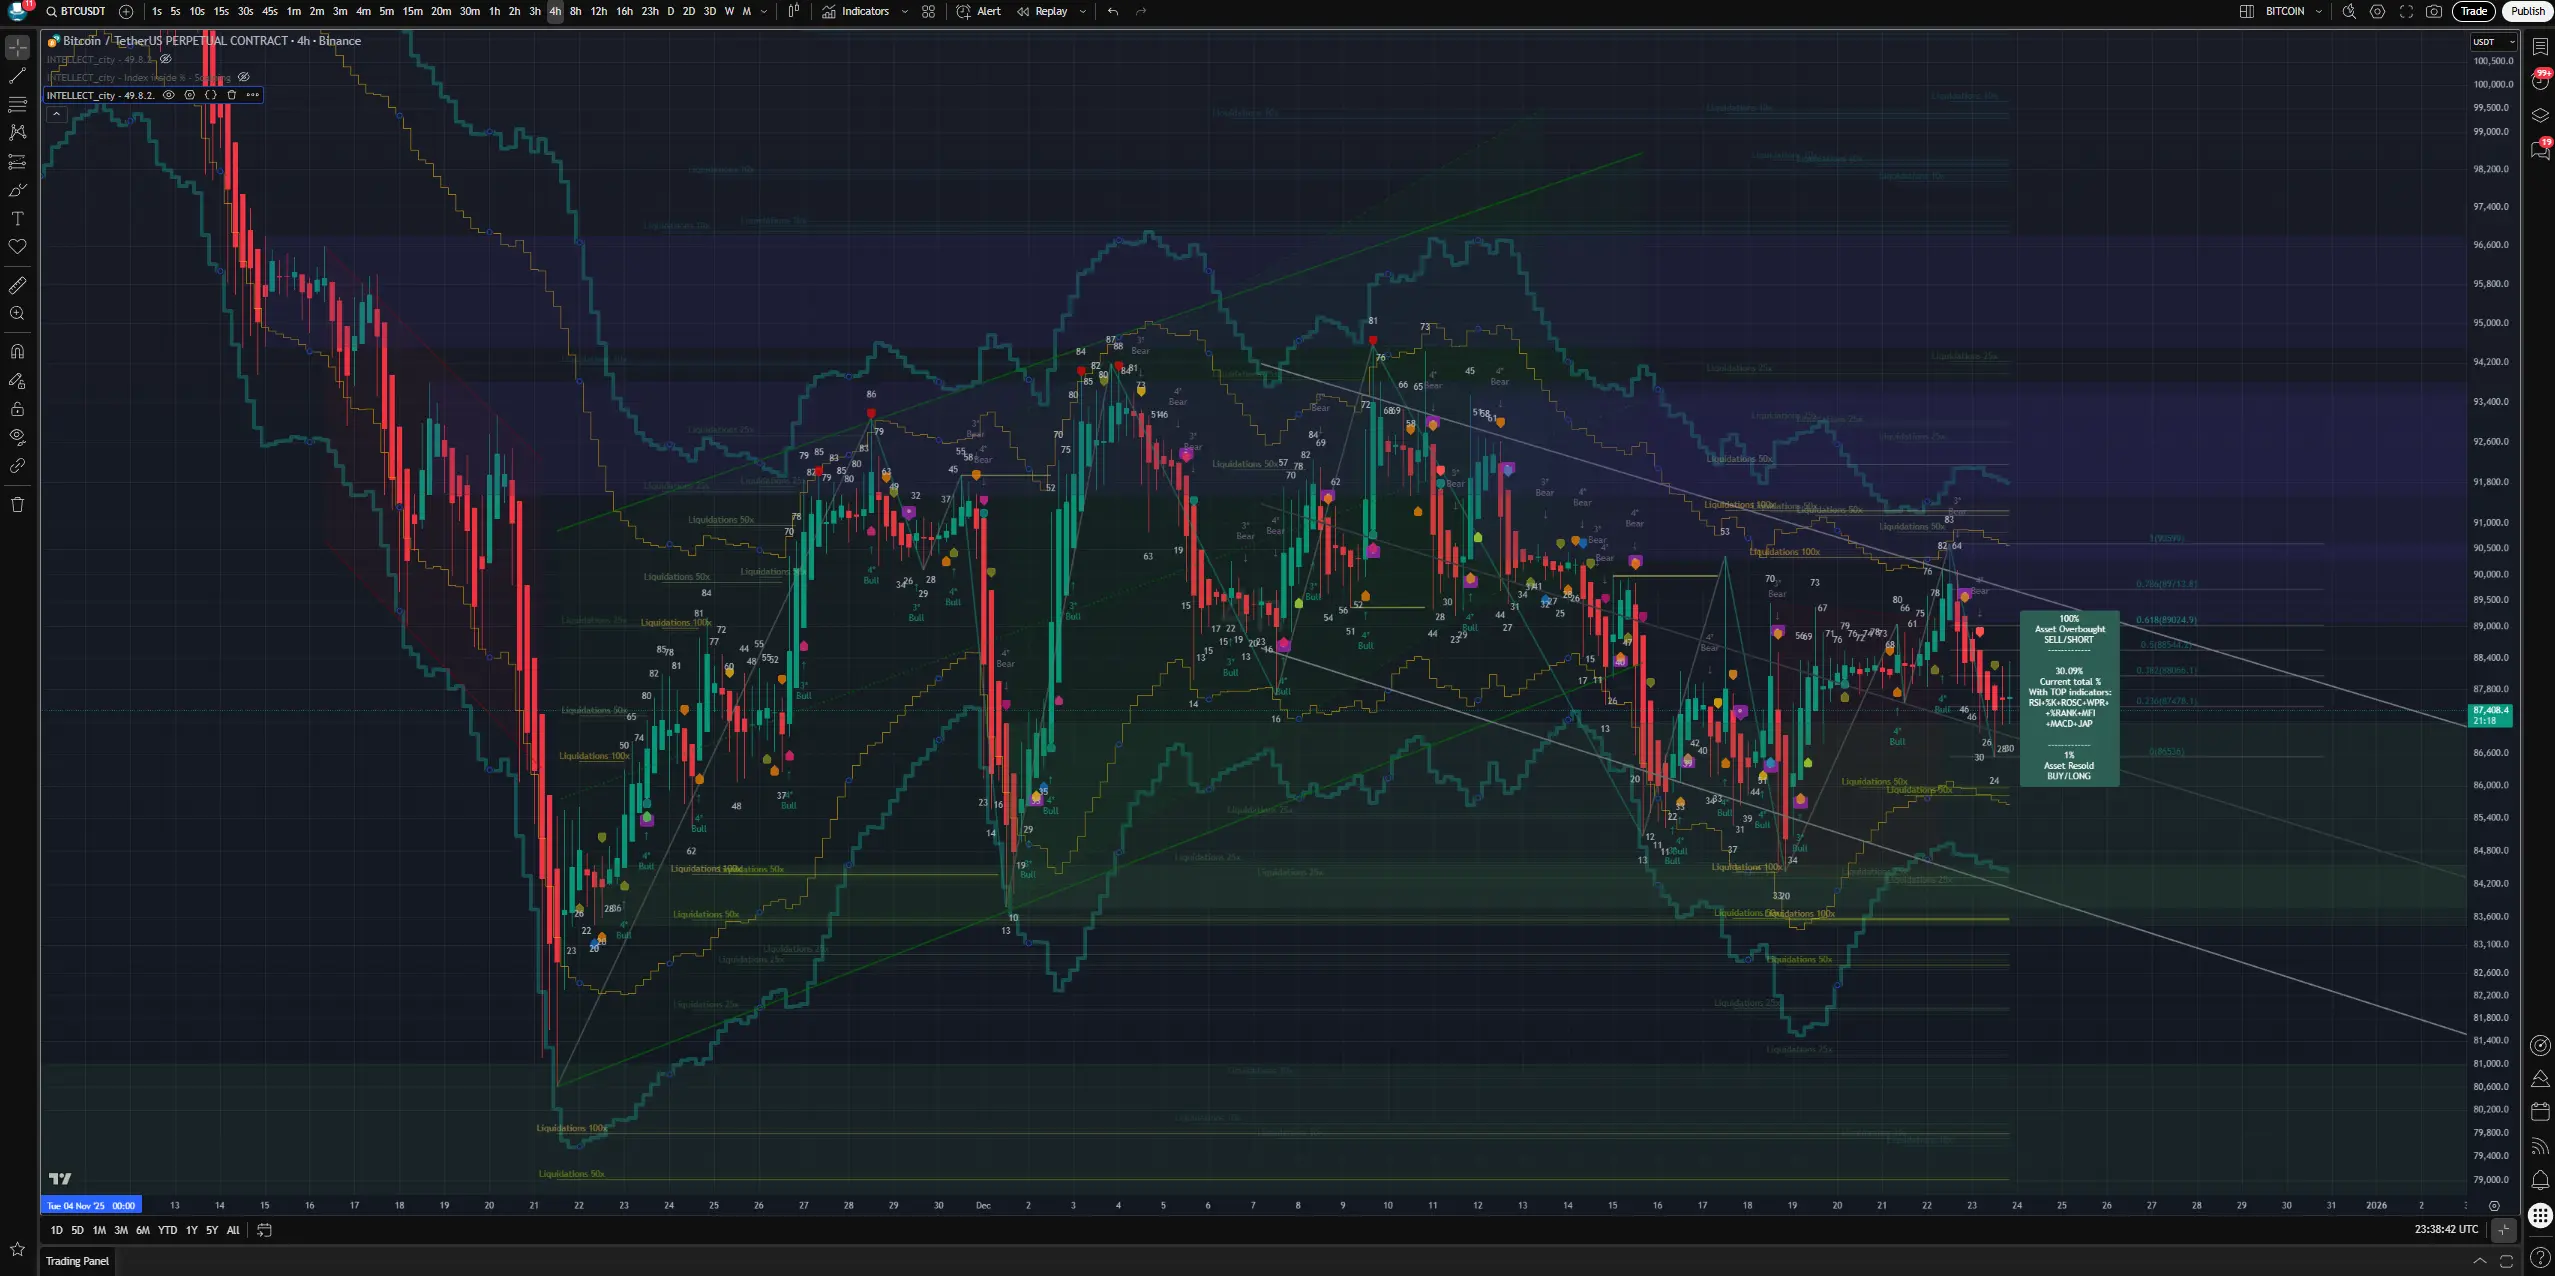Select the 3M date range
Viewport: 2555px width, 1276px height.
pos(121,1231)
